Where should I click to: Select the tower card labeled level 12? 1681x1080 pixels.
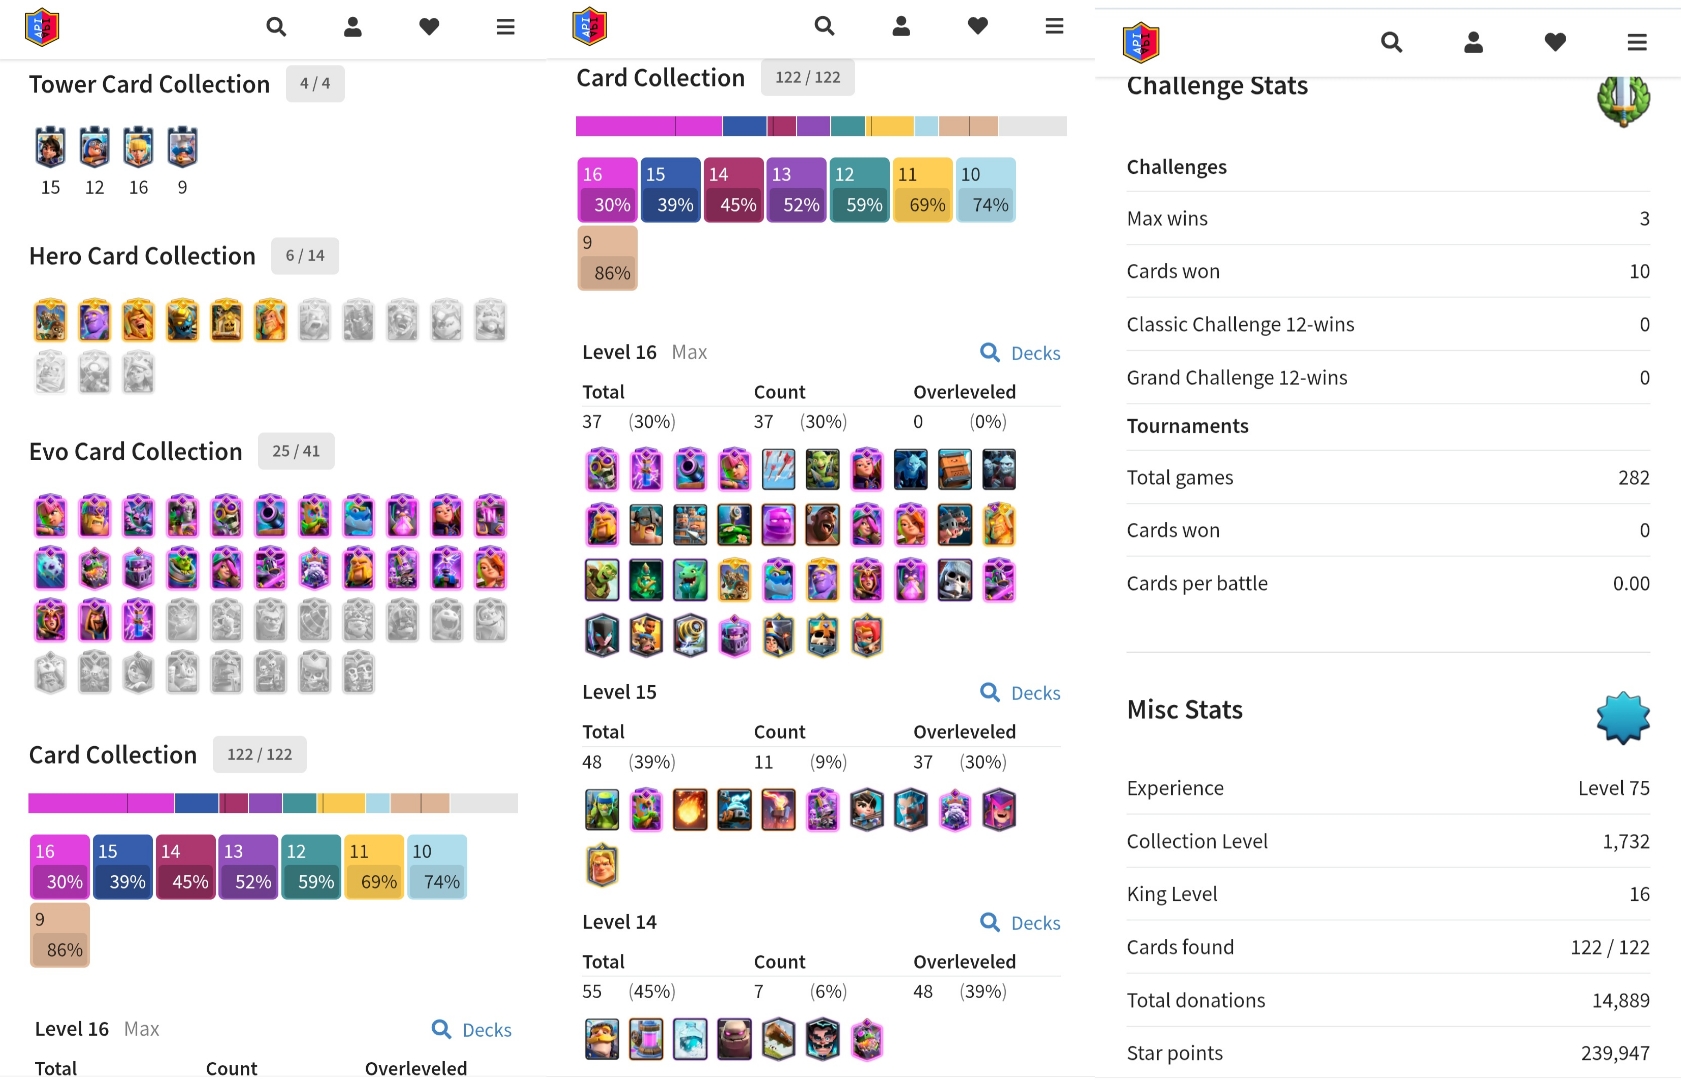coord(94,148)
